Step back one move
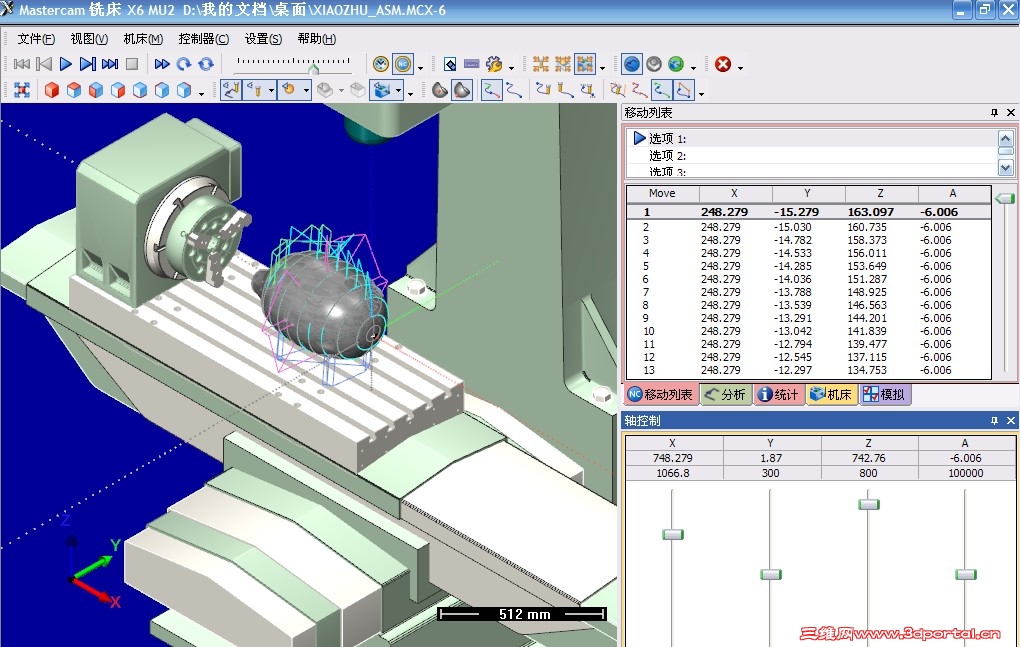The width and height of the screenshot is (1020, 647). (x=44, y=64)
